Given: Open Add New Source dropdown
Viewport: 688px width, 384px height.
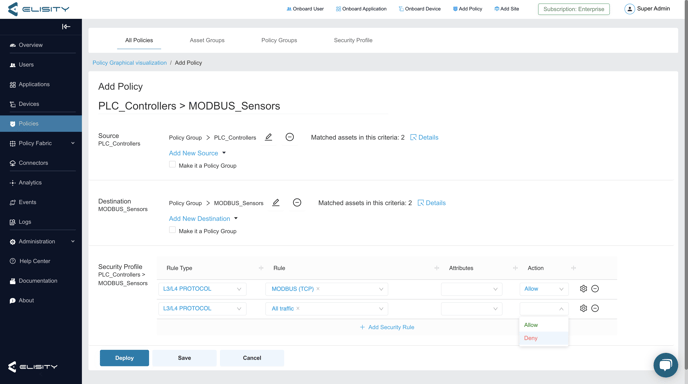Looking at the screenshot, I should point(197,153).
